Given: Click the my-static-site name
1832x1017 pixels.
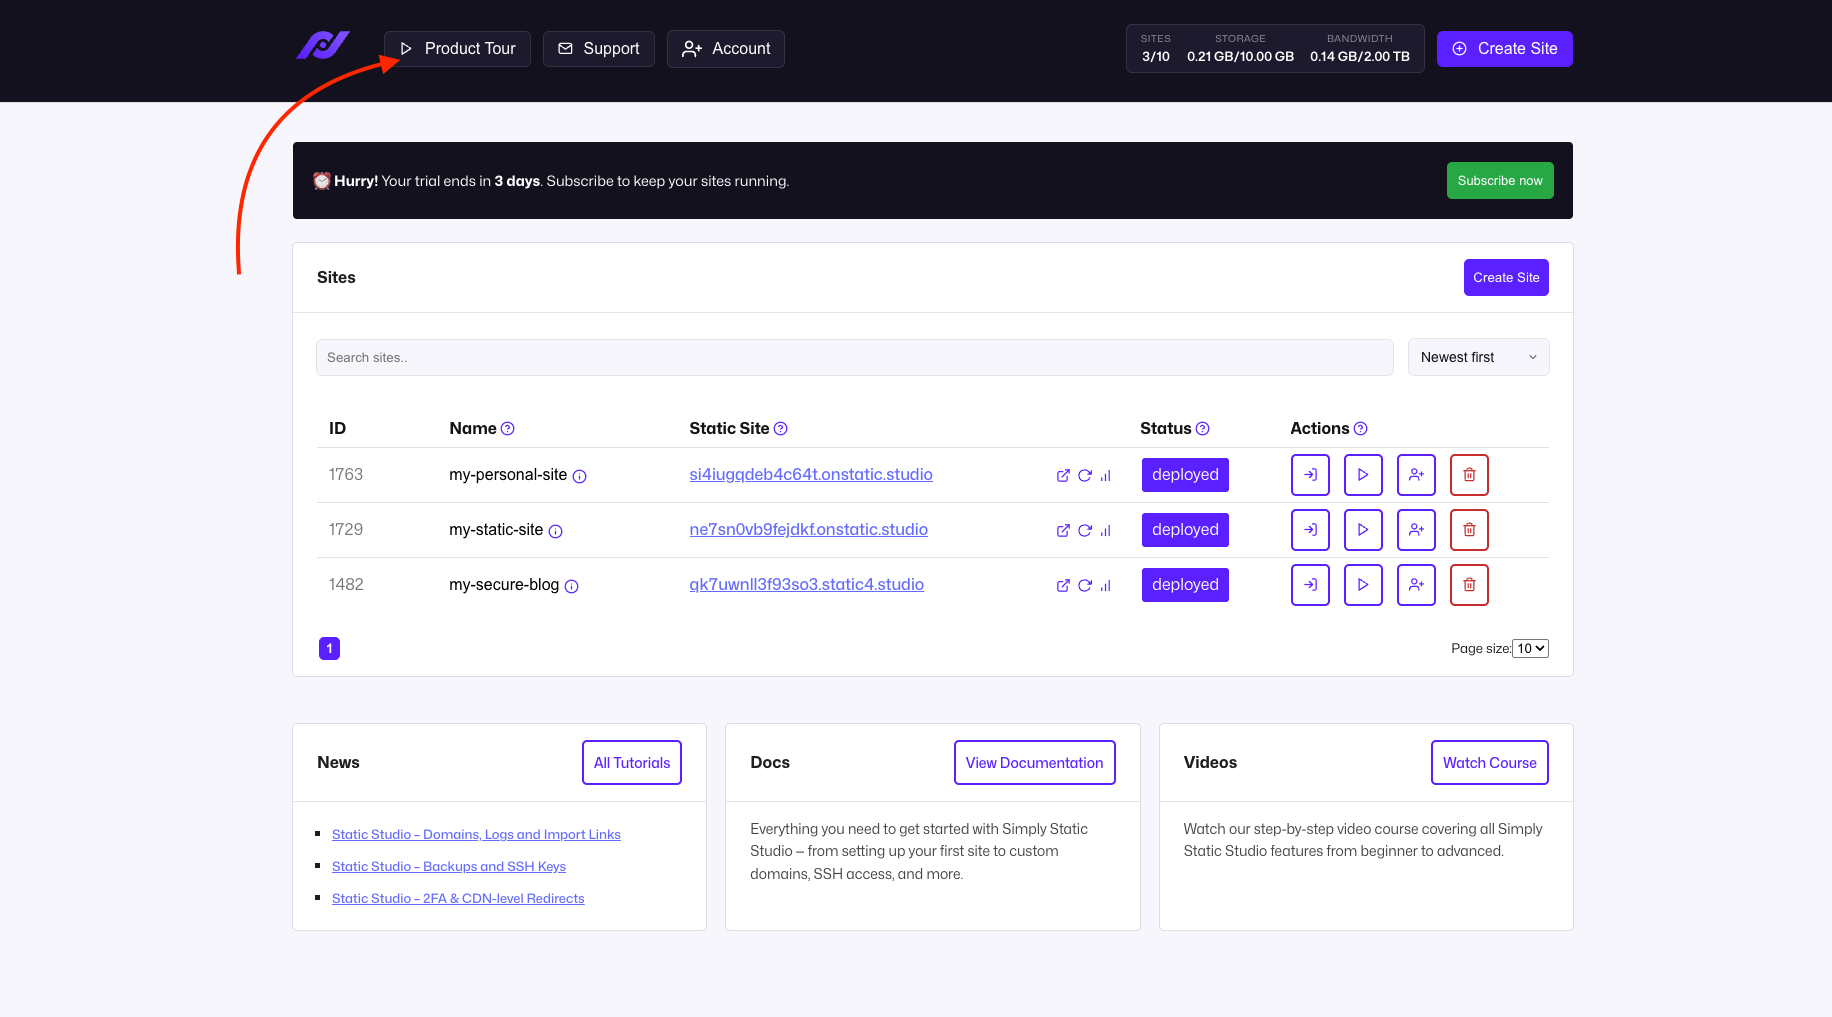Looking at the screenshot, I should point(496,530).
